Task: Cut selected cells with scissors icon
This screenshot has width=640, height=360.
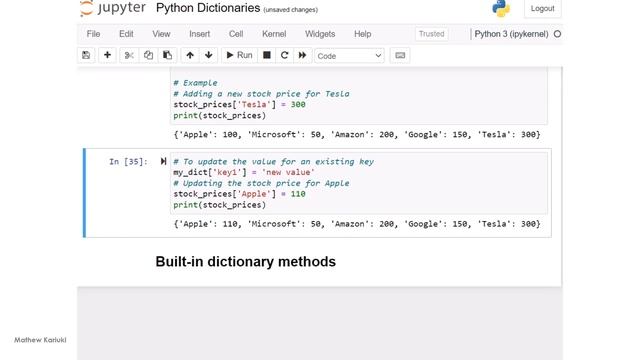Action: coord(129,55)
